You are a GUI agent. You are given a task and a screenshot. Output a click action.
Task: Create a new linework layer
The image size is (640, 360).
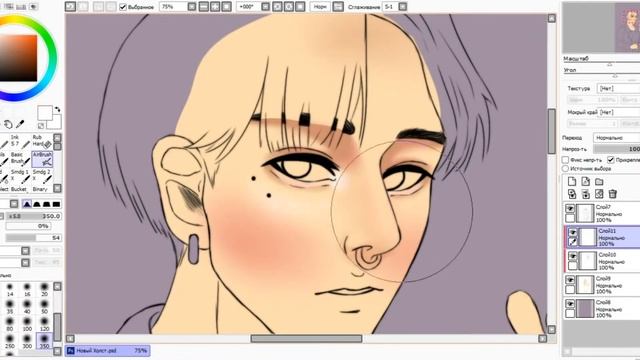(586, 182)
